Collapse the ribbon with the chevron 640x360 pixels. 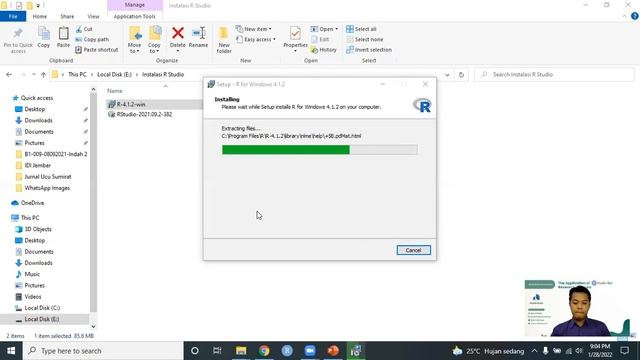tap(624, 16)
